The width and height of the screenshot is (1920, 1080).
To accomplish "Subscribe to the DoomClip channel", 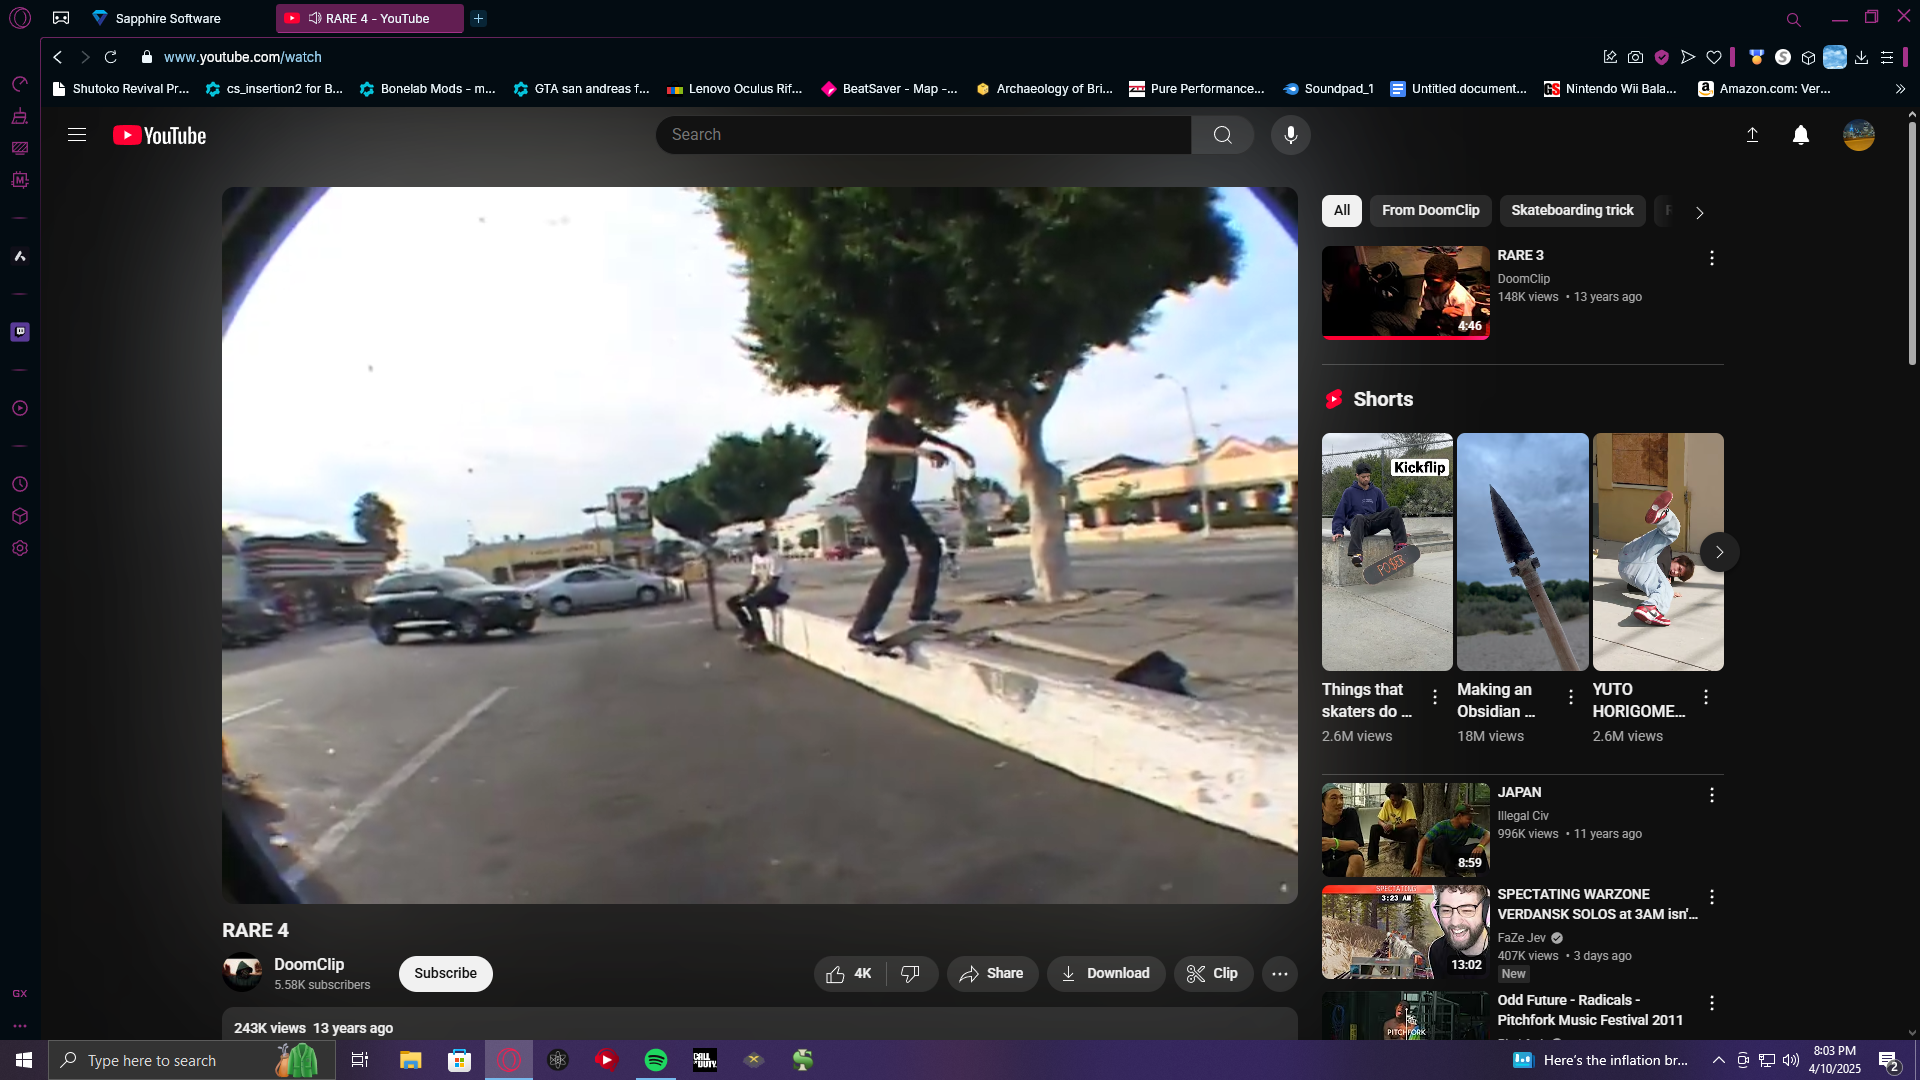I will (x=445, y=974).
